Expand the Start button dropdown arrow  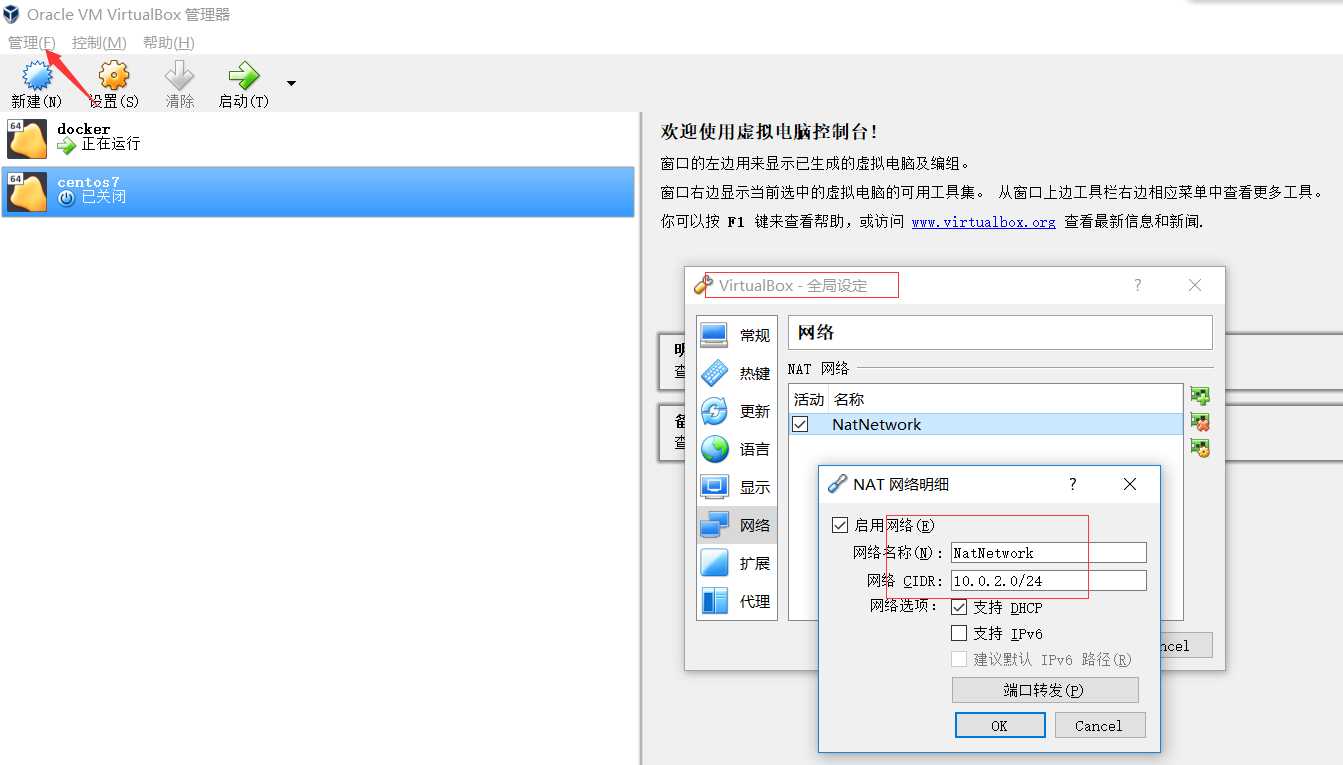(x=291, y=83)
